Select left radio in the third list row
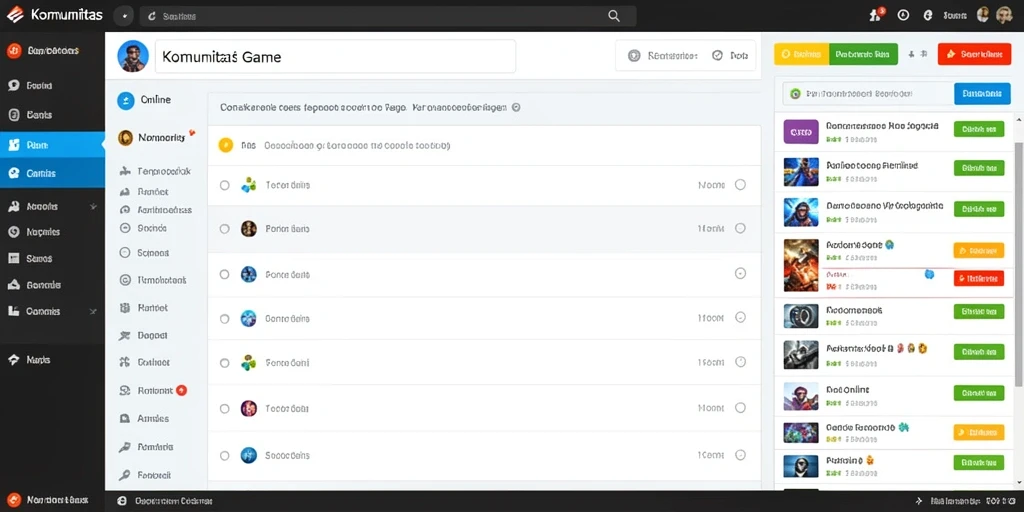The image size is (1024, 512). point(225,274)
